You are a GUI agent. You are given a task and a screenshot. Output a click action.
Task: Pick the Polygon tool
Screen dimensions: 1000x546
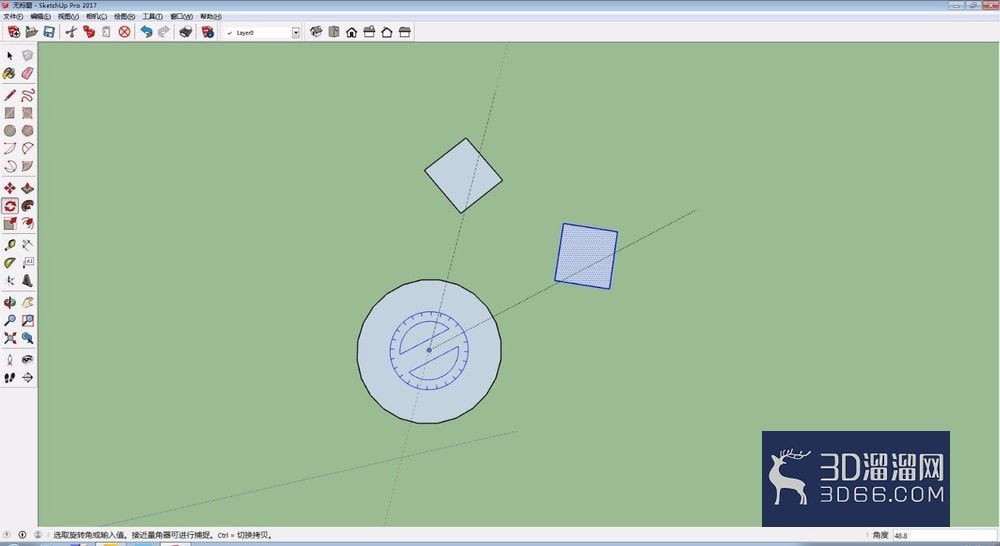[x=27, y=131]
